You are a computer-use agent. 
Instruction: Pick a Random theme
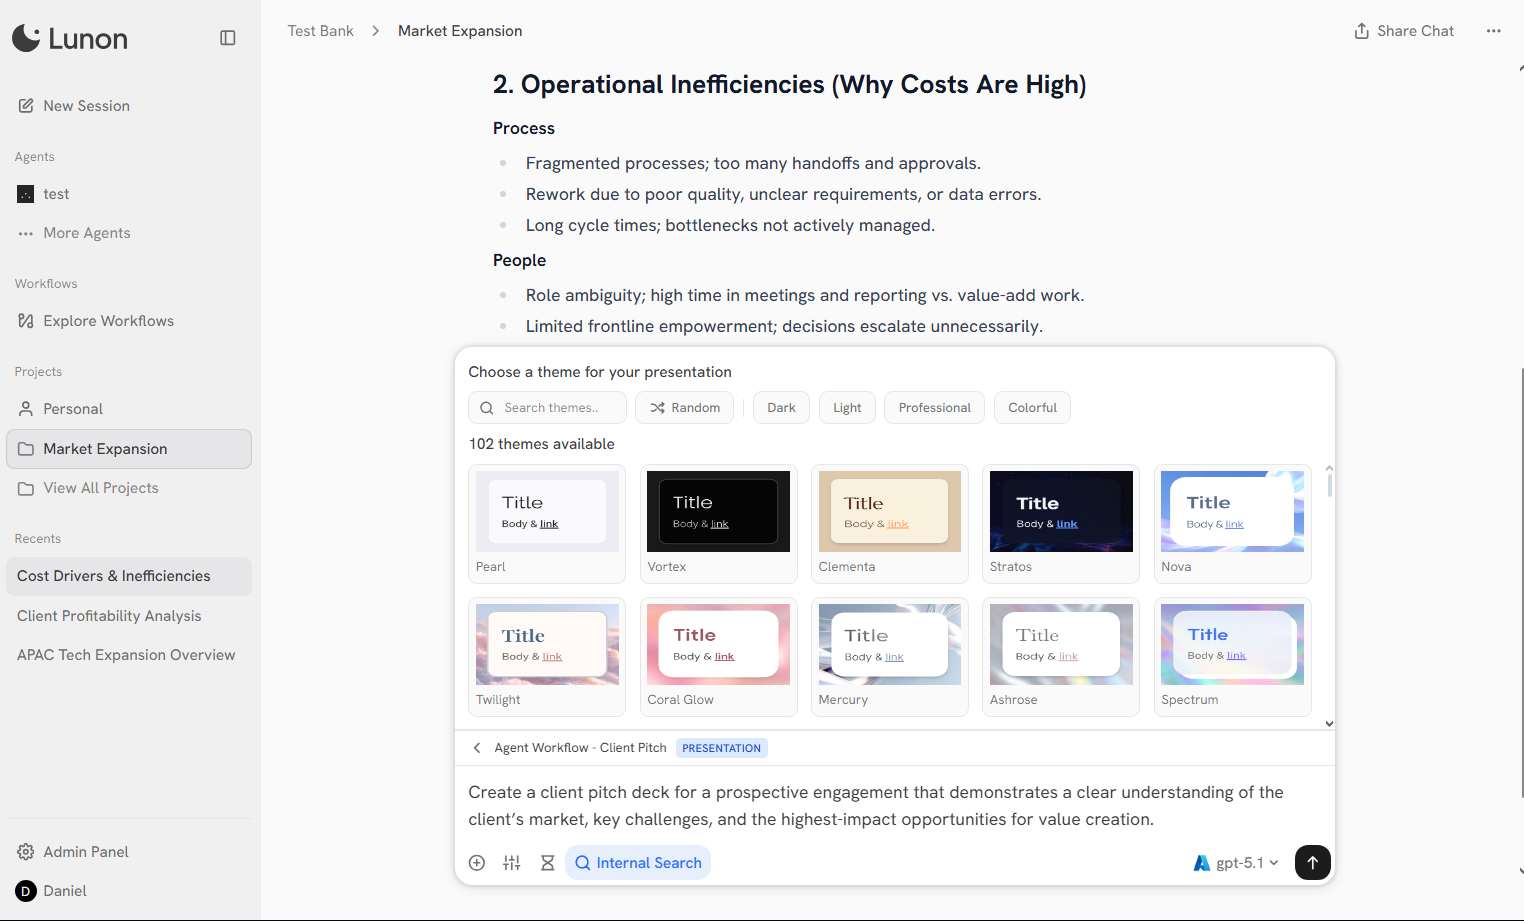(685, 408)
